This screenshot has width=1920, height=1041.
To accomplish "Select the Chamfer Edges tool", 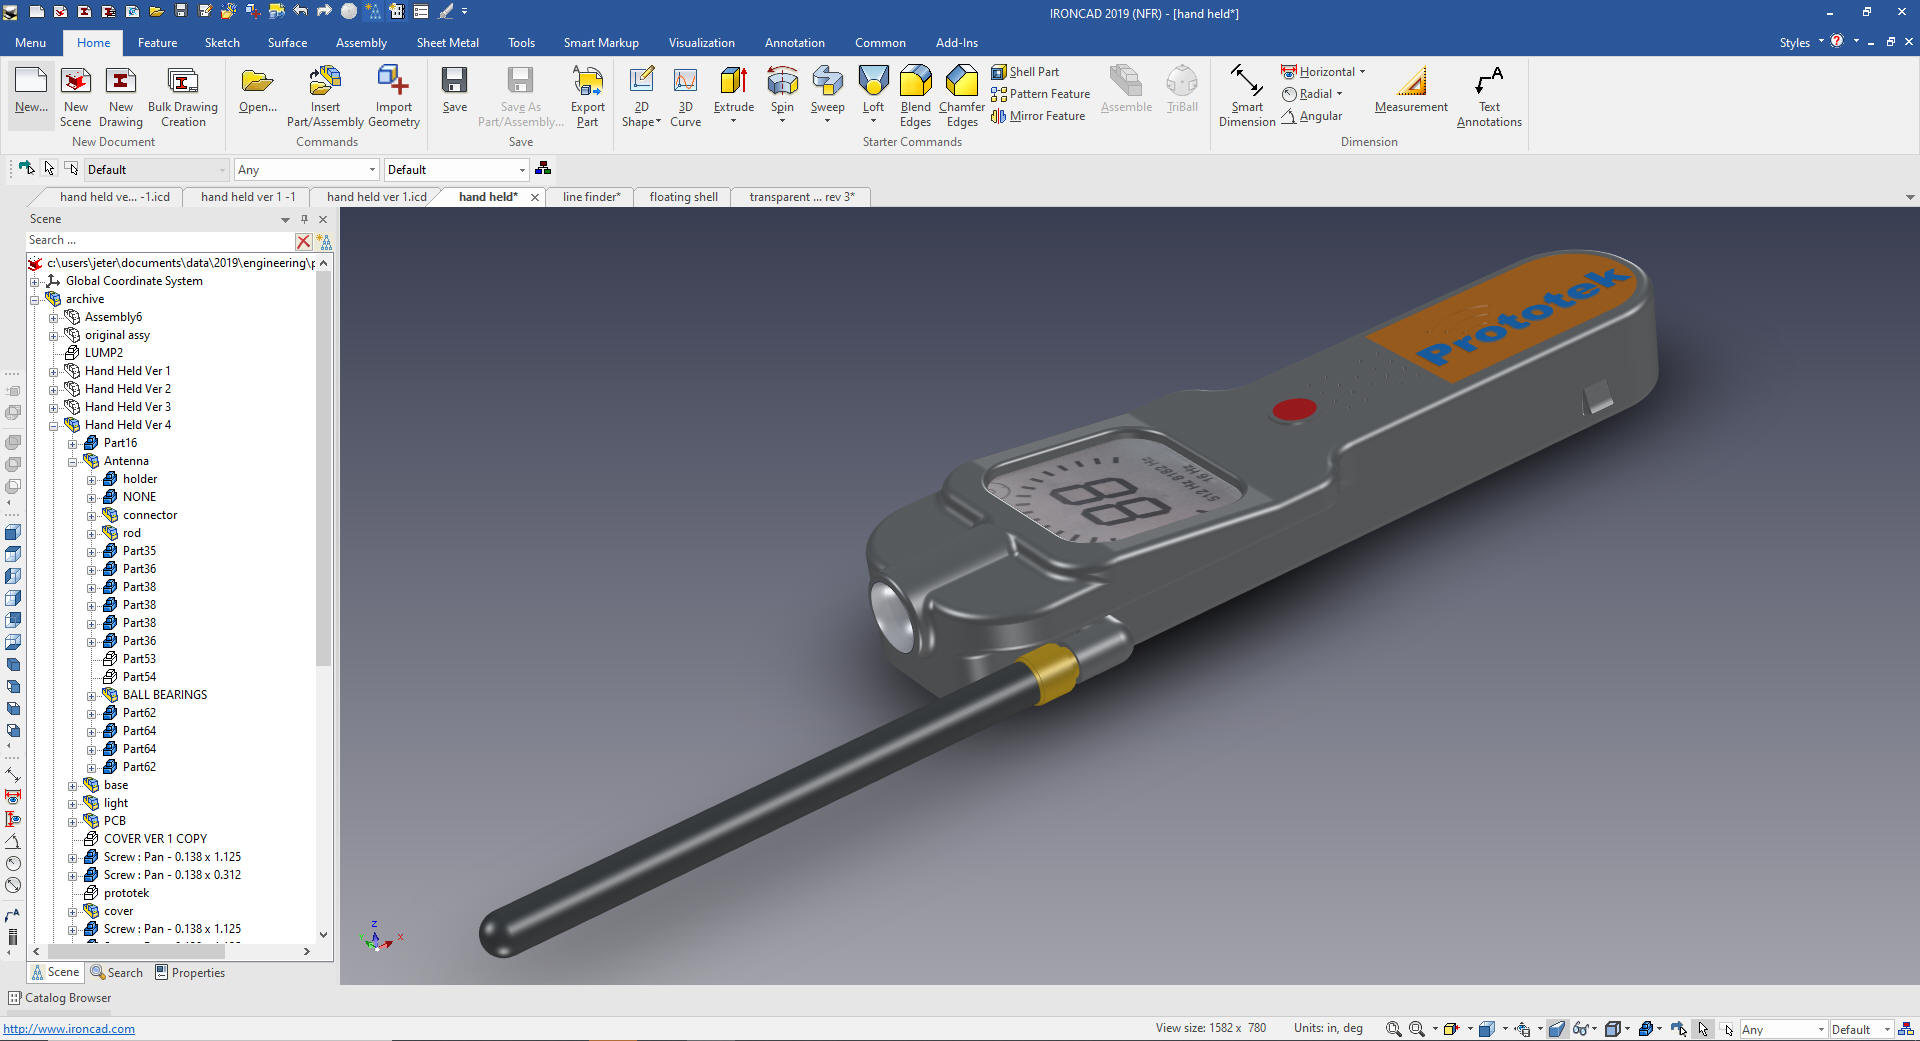I will tap(961, 97).
